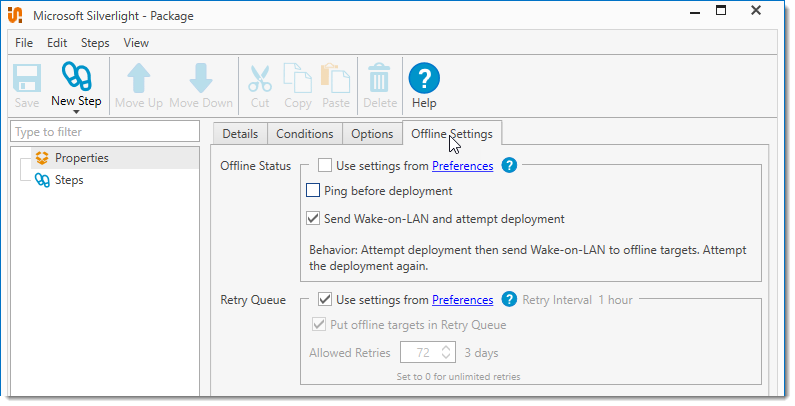Click the New Step footprints icon
The image size is (795, 406).
[x=76, y=77]
